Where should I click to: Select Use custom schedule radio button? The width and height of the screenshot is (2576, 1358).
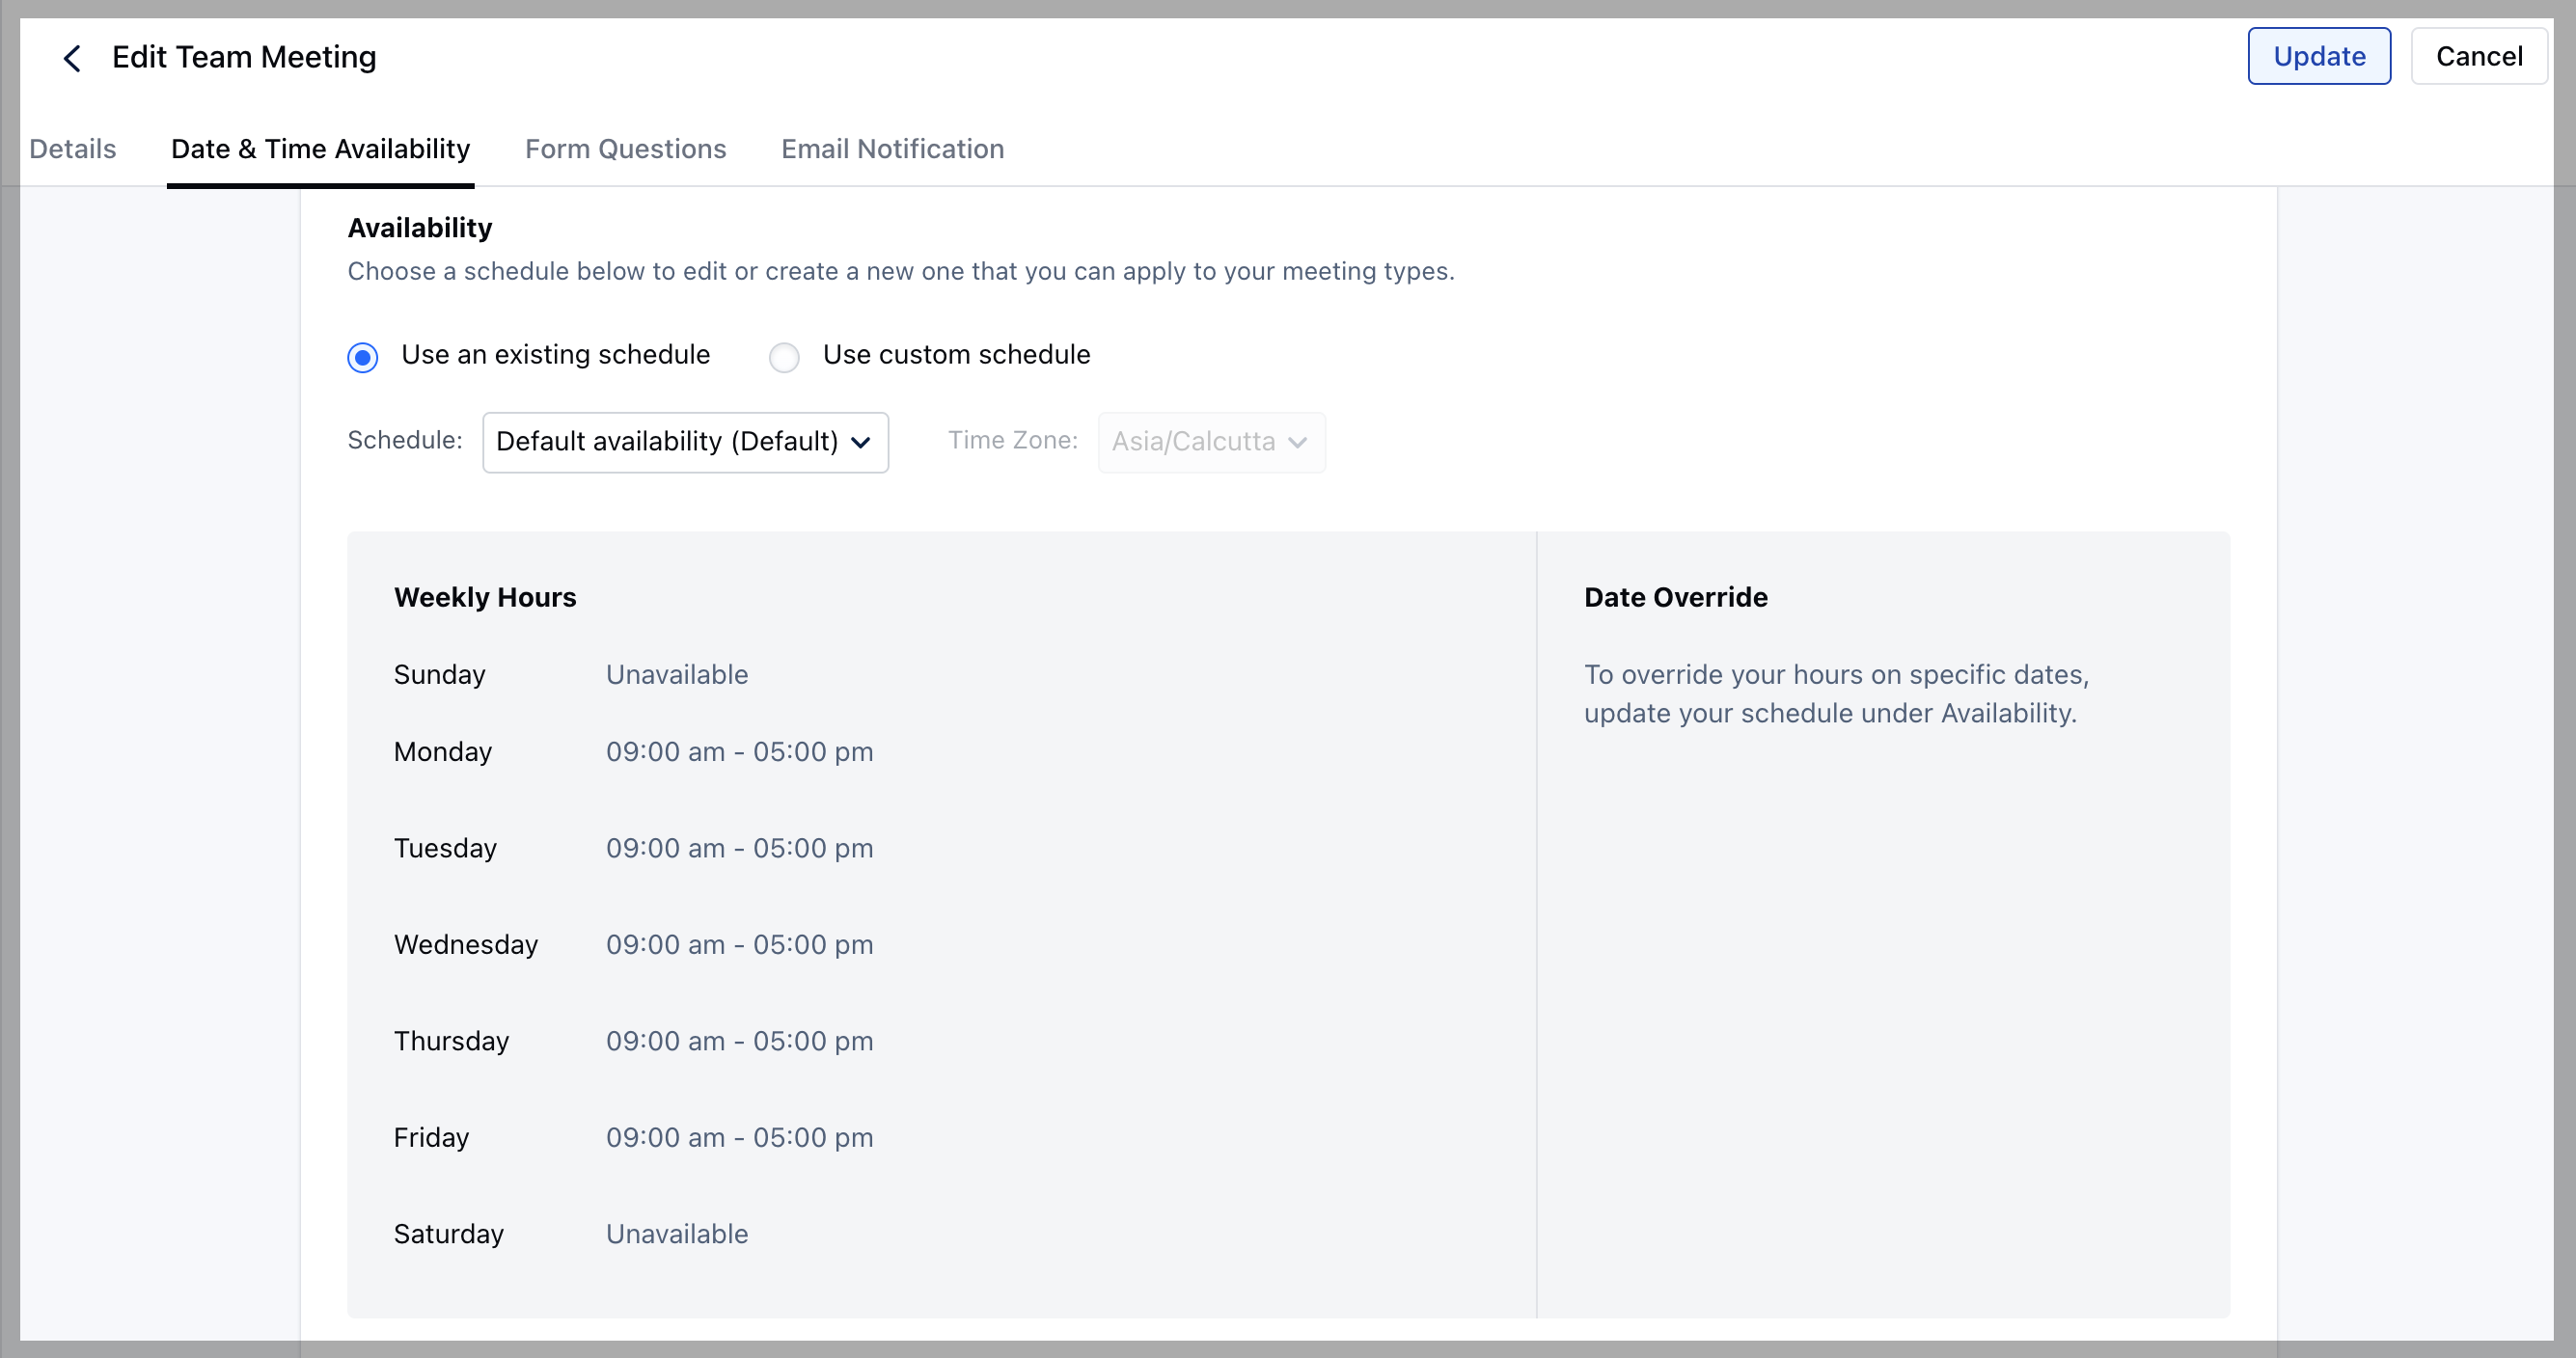click(784, 357)
